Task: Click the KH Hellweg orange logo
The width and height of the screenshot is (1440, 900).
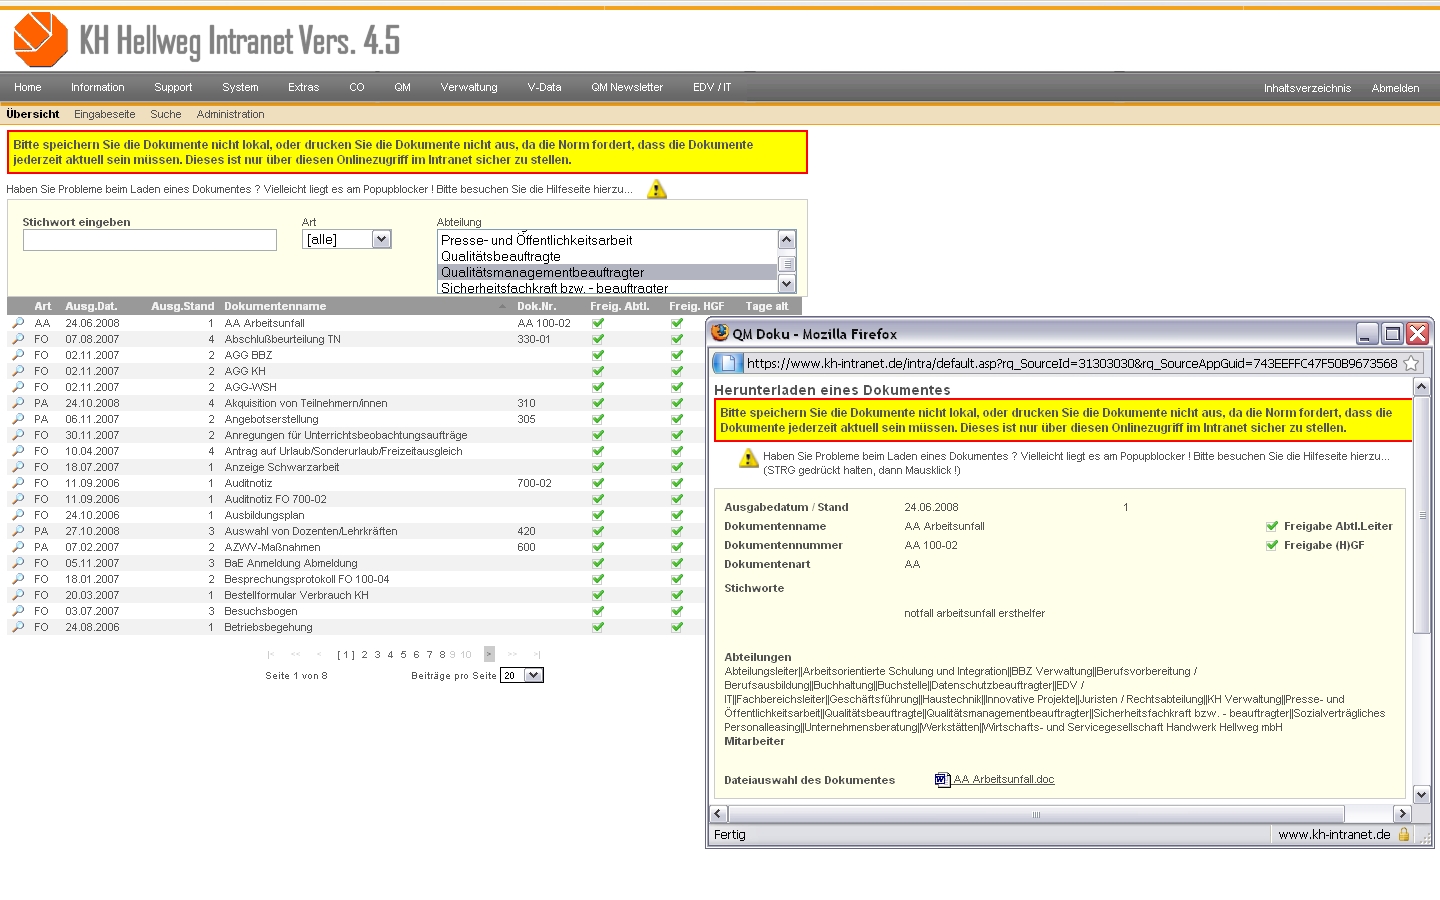Action: click(40, 40)
